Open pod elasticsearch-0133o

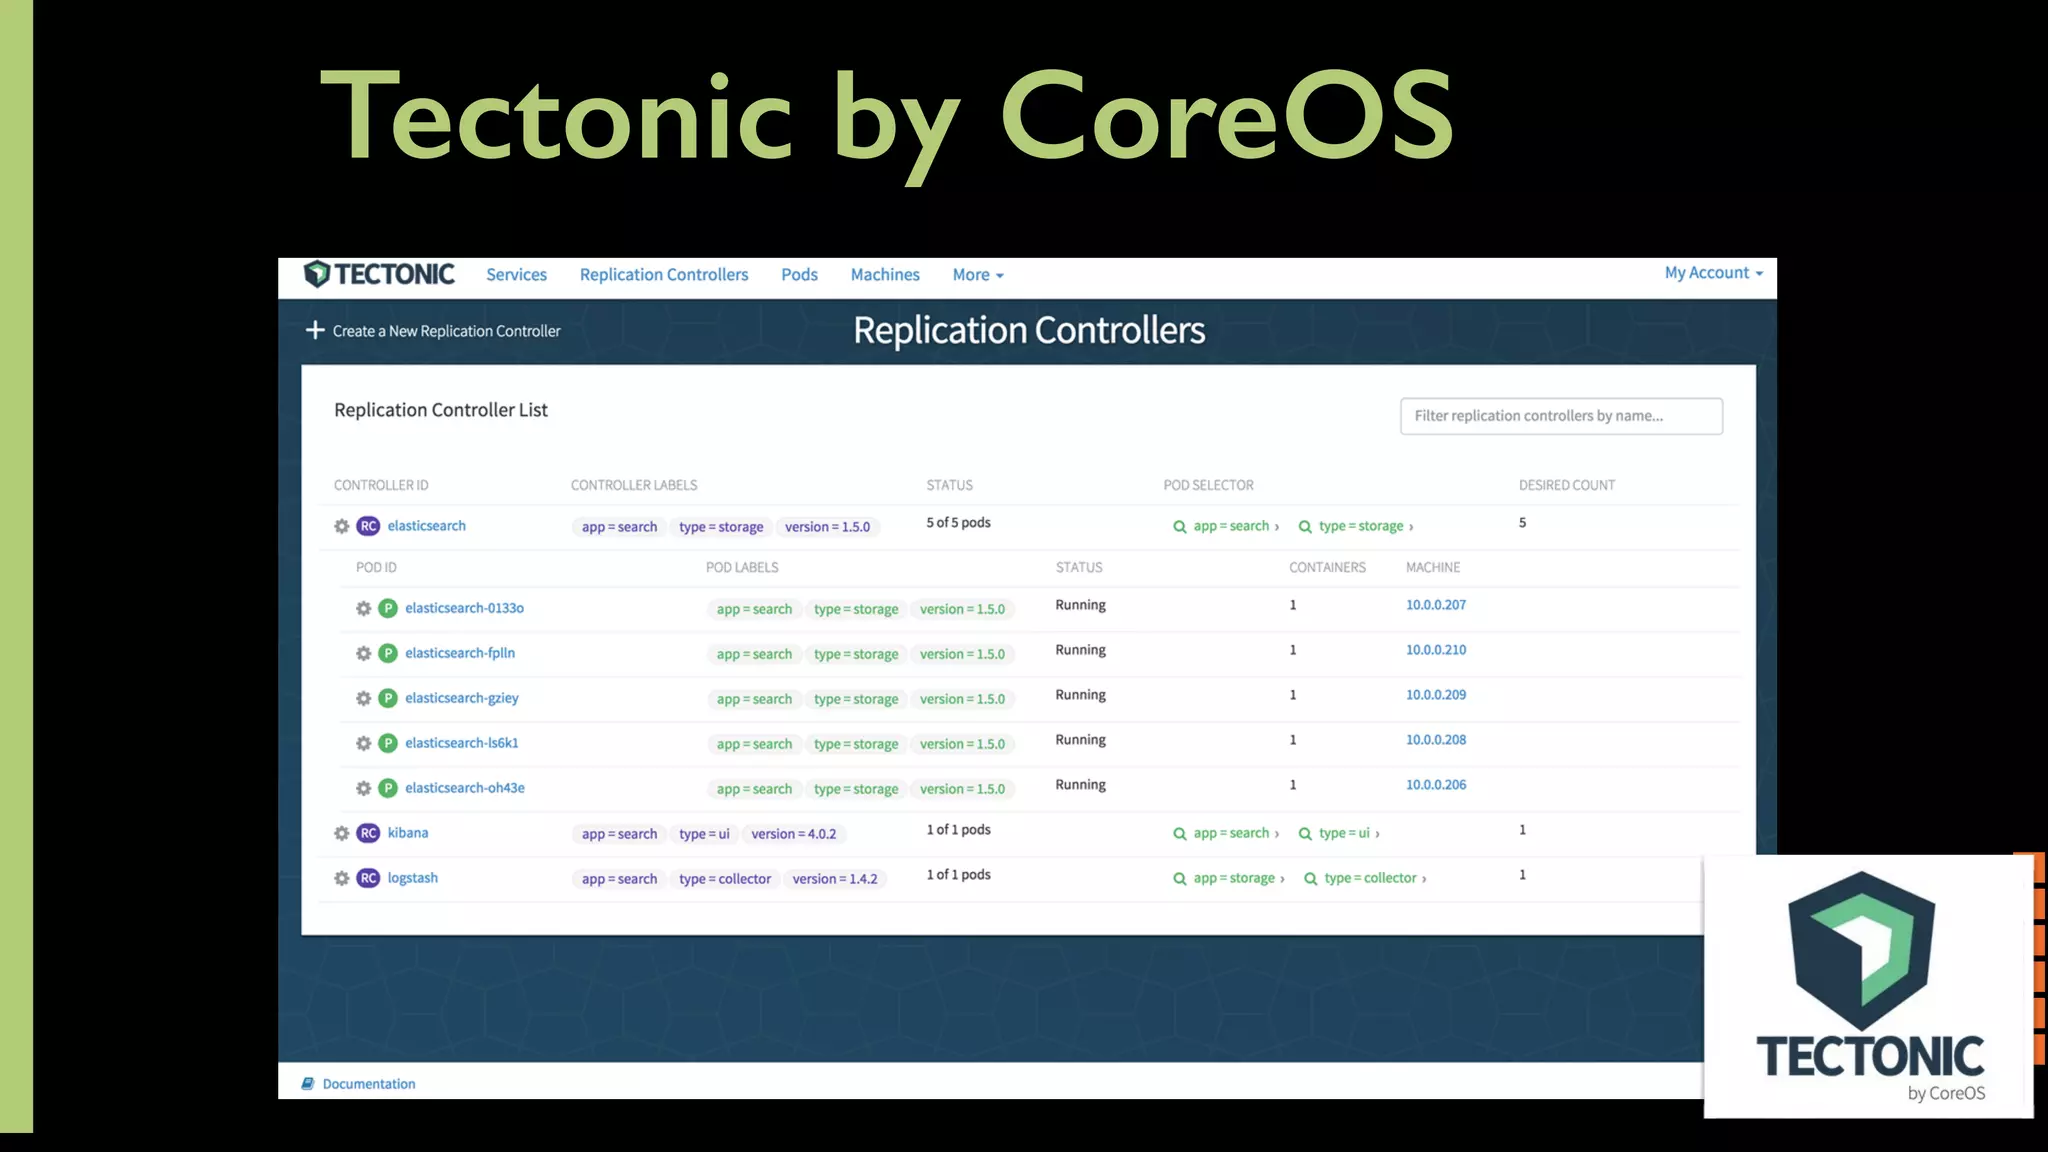[x=464, y=608]
